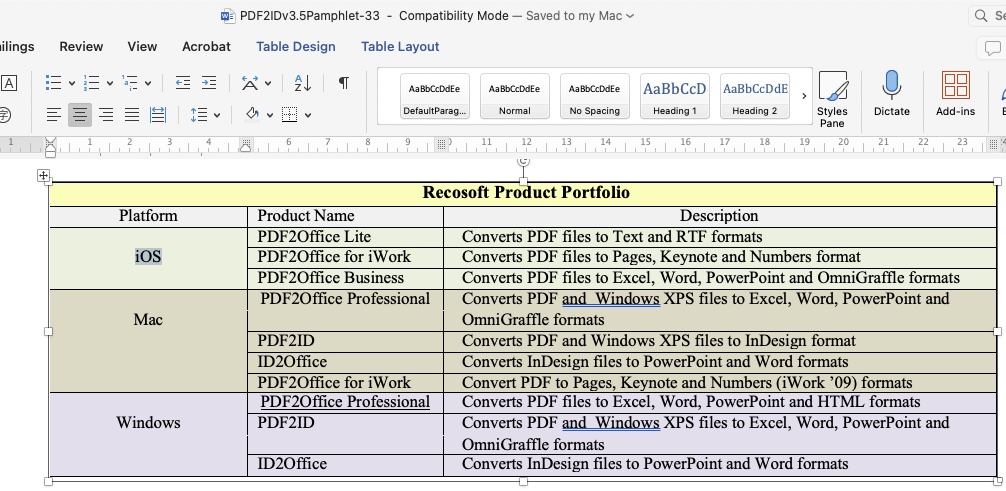This screenshot has width=1006, height=491.
Task: Expand the numbering style dropdown arrow
Action: tap(110, 83)
